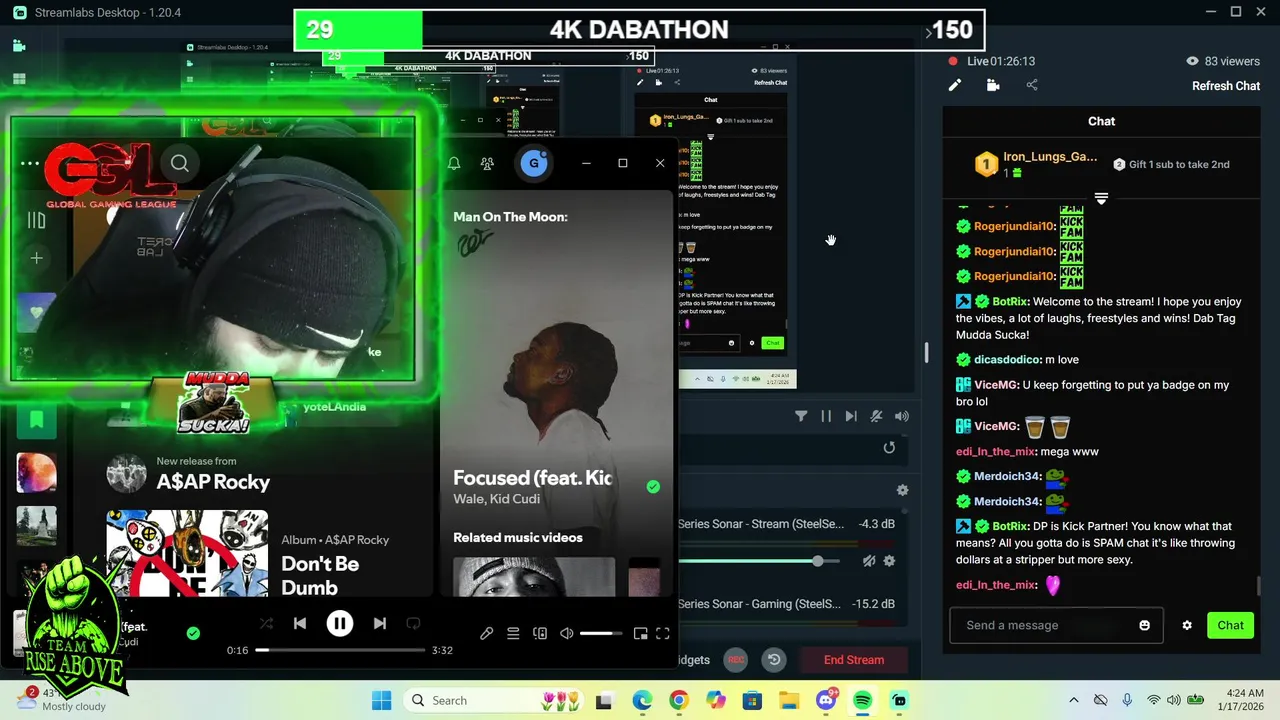This screenshot has width=1280, height=720.
Task: Open Spotify connect-to-device icon
Action: [x=540, y=633]
